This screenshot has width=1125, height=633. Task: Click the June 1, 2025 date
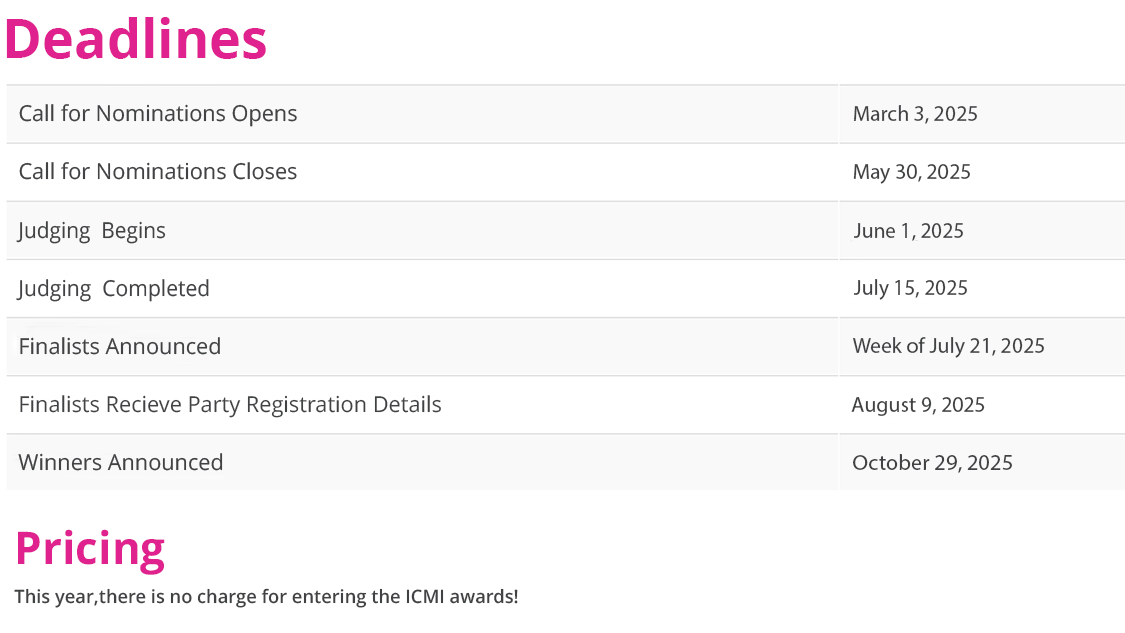(908, 231)
